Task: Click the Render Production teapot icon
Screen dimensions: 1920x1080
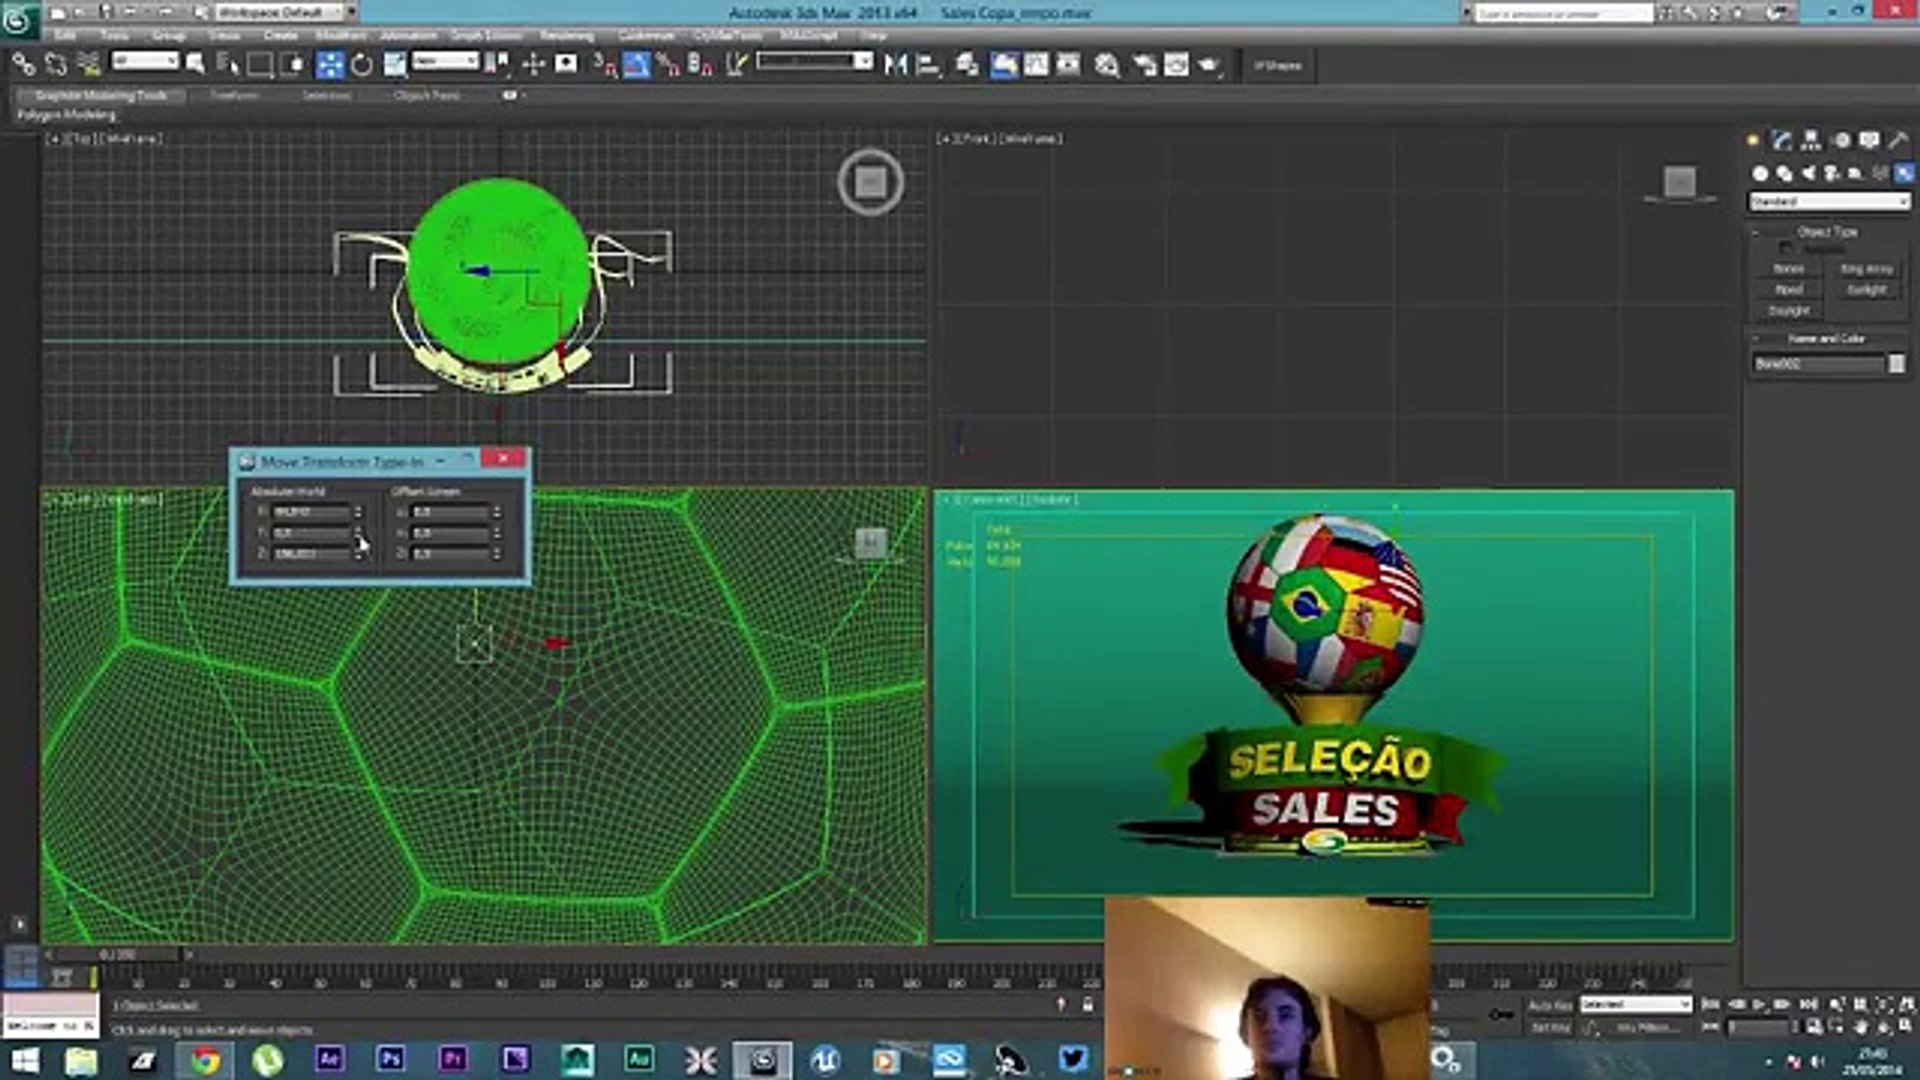Action: (x=1209, y=65)
